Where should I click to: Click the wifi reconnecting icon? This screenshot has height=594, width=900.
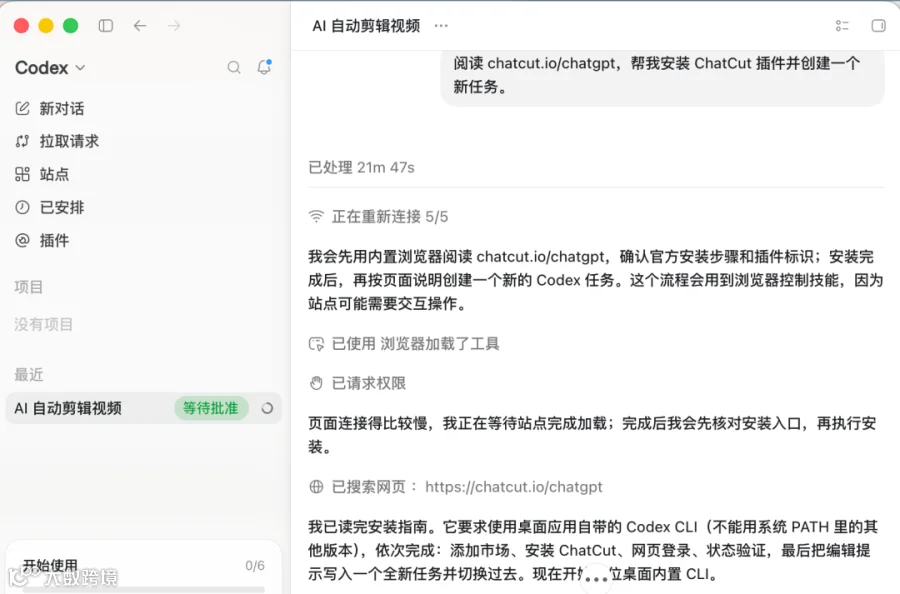(x=316, y=217)
